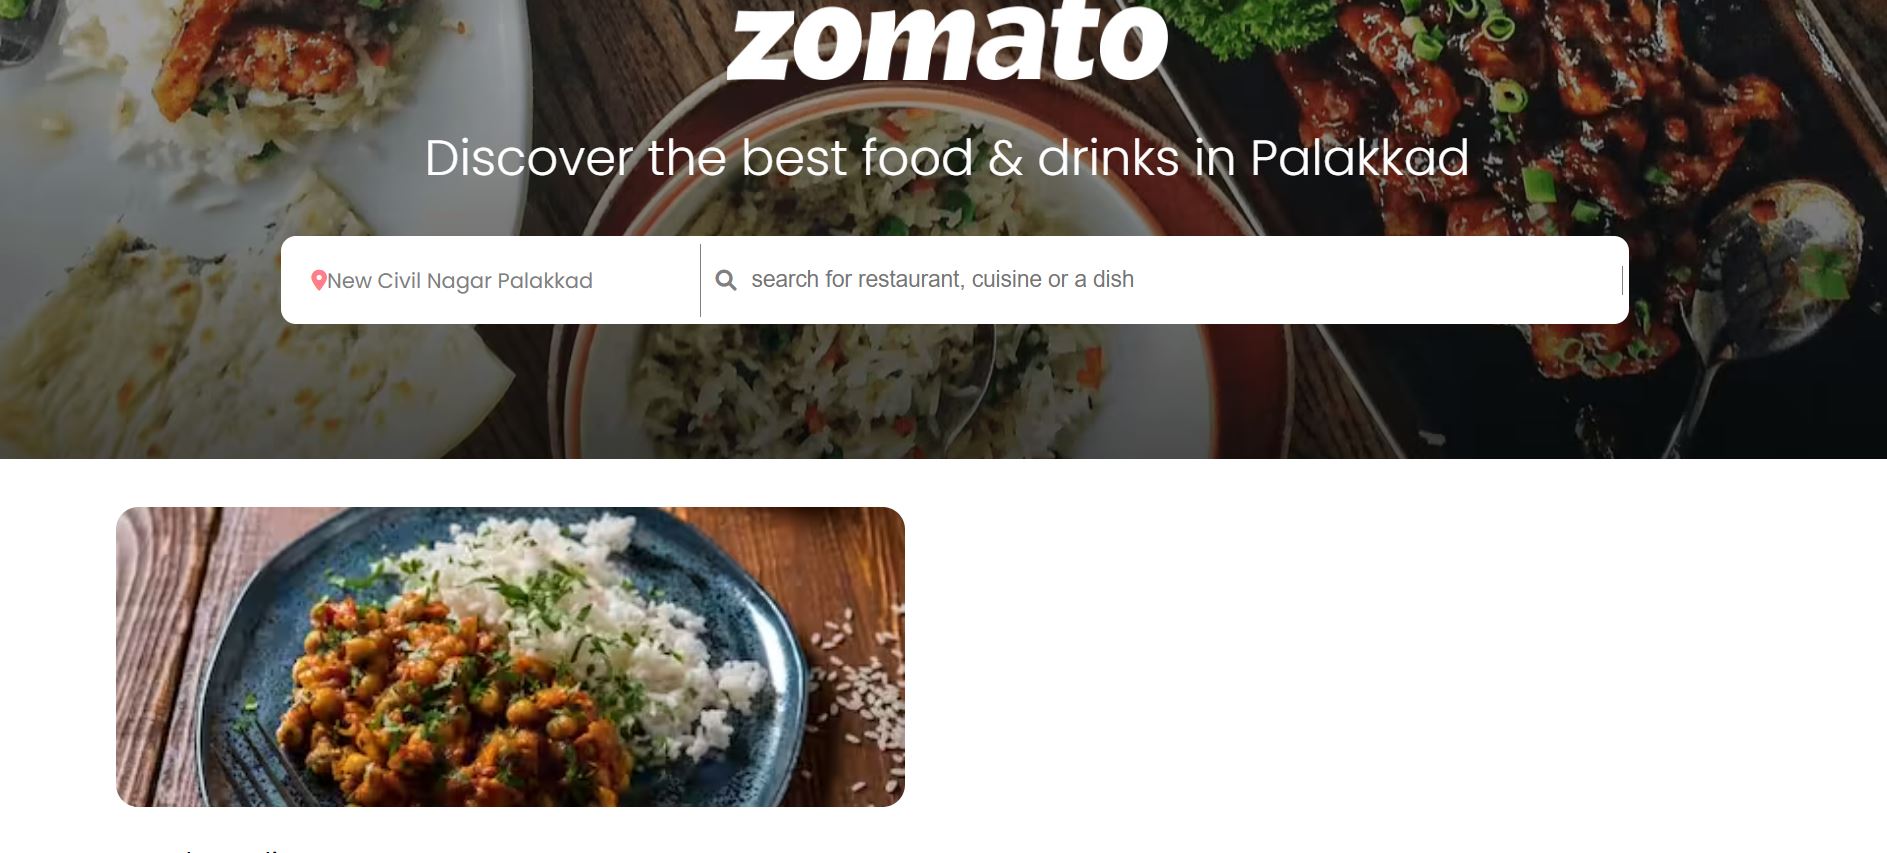
Task: Click the red location pin icon
Action: (319, 281)
